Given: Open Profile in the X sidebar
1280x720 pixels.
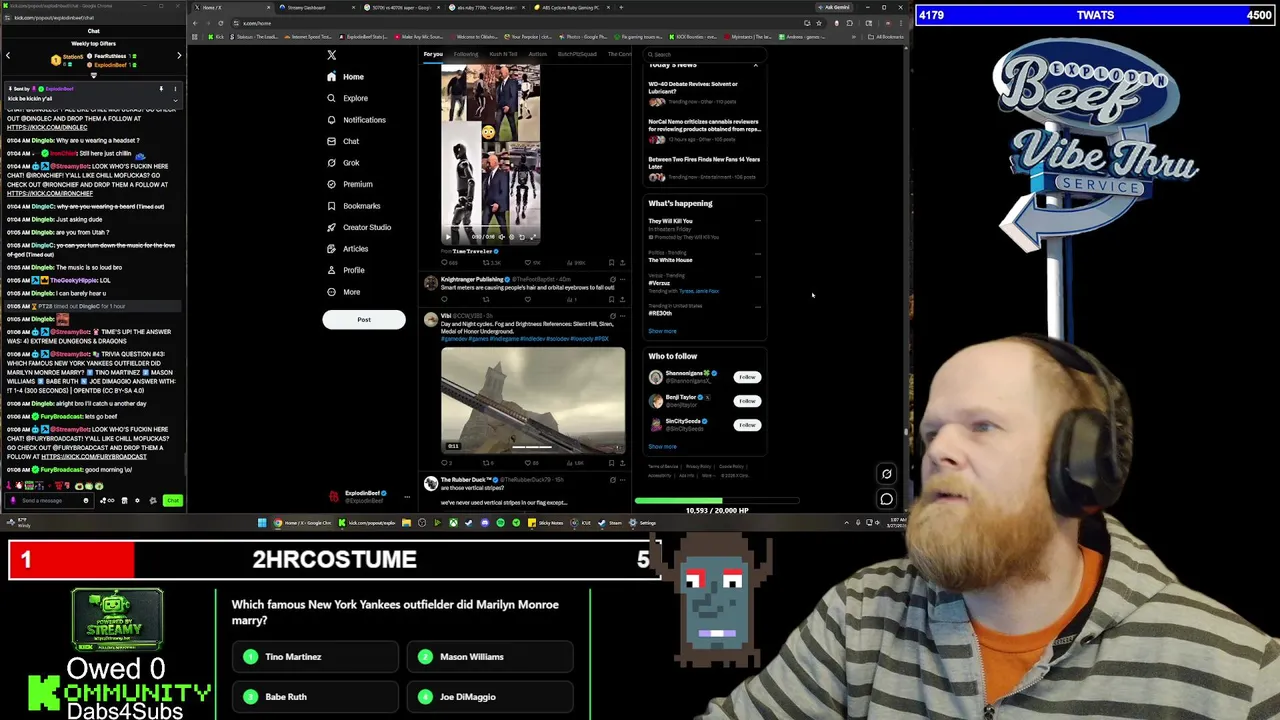Looking at the screenshot, I should pos(345,270).
